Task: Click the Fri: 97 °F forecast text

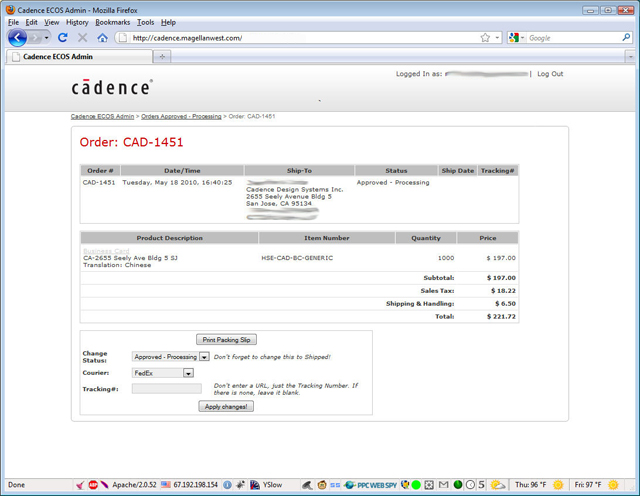Action: pos(588,485)
